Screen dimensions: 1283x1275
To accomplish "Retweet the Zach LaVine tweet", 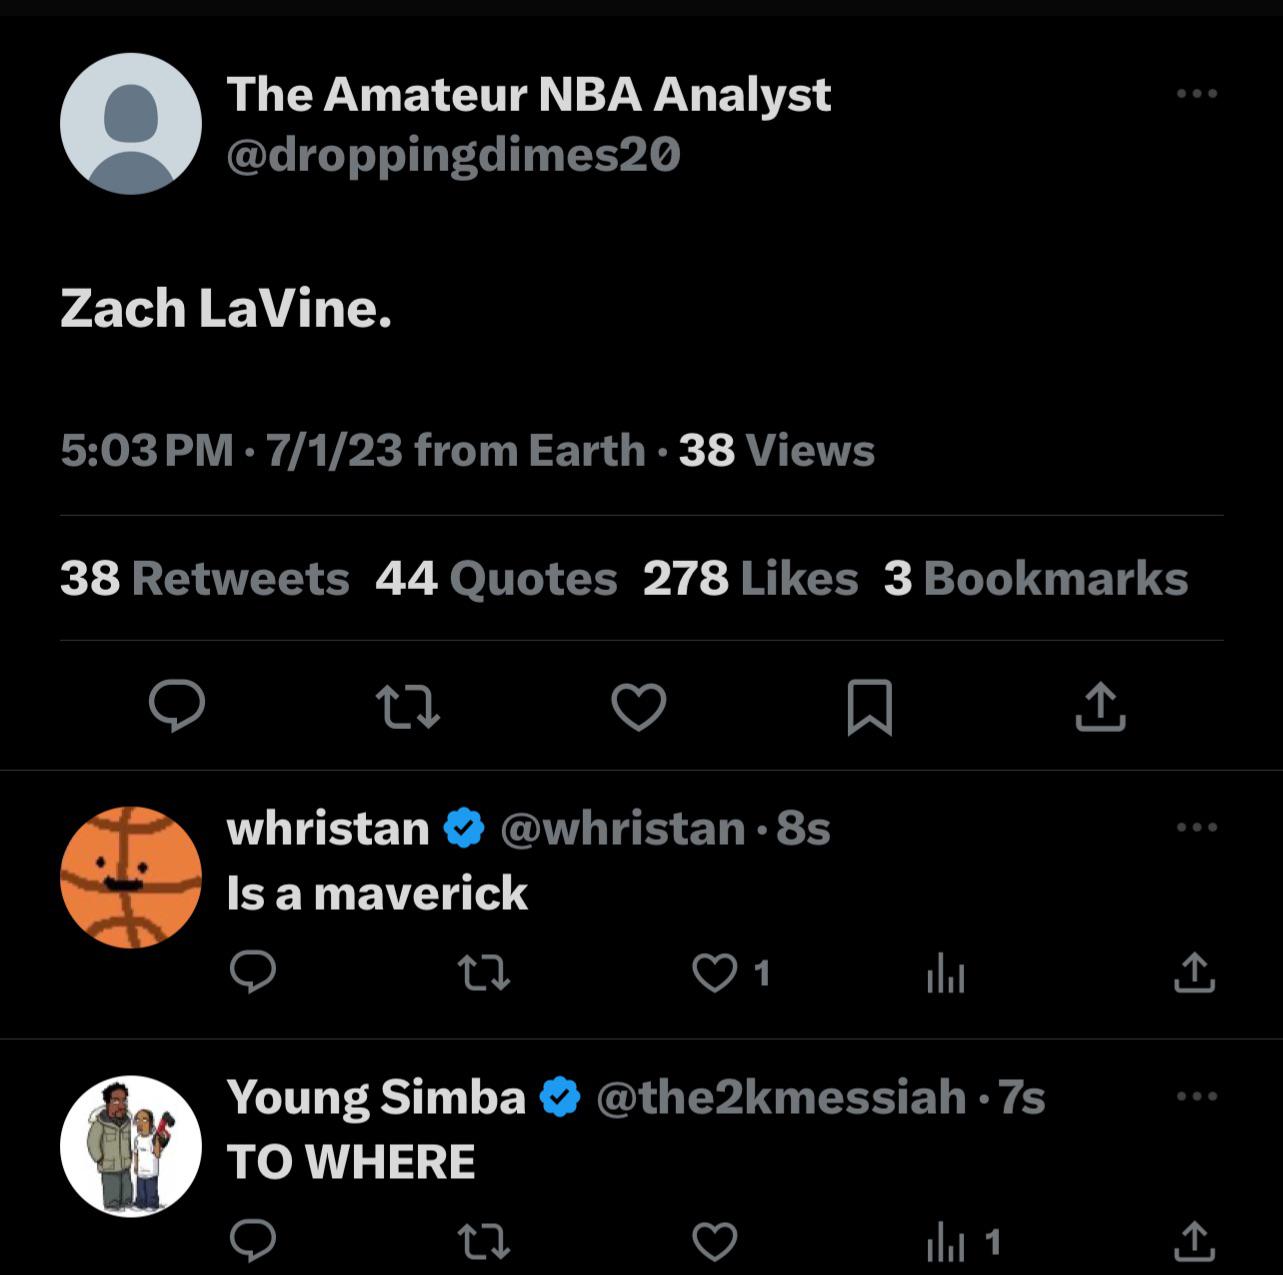I will 407,706.
